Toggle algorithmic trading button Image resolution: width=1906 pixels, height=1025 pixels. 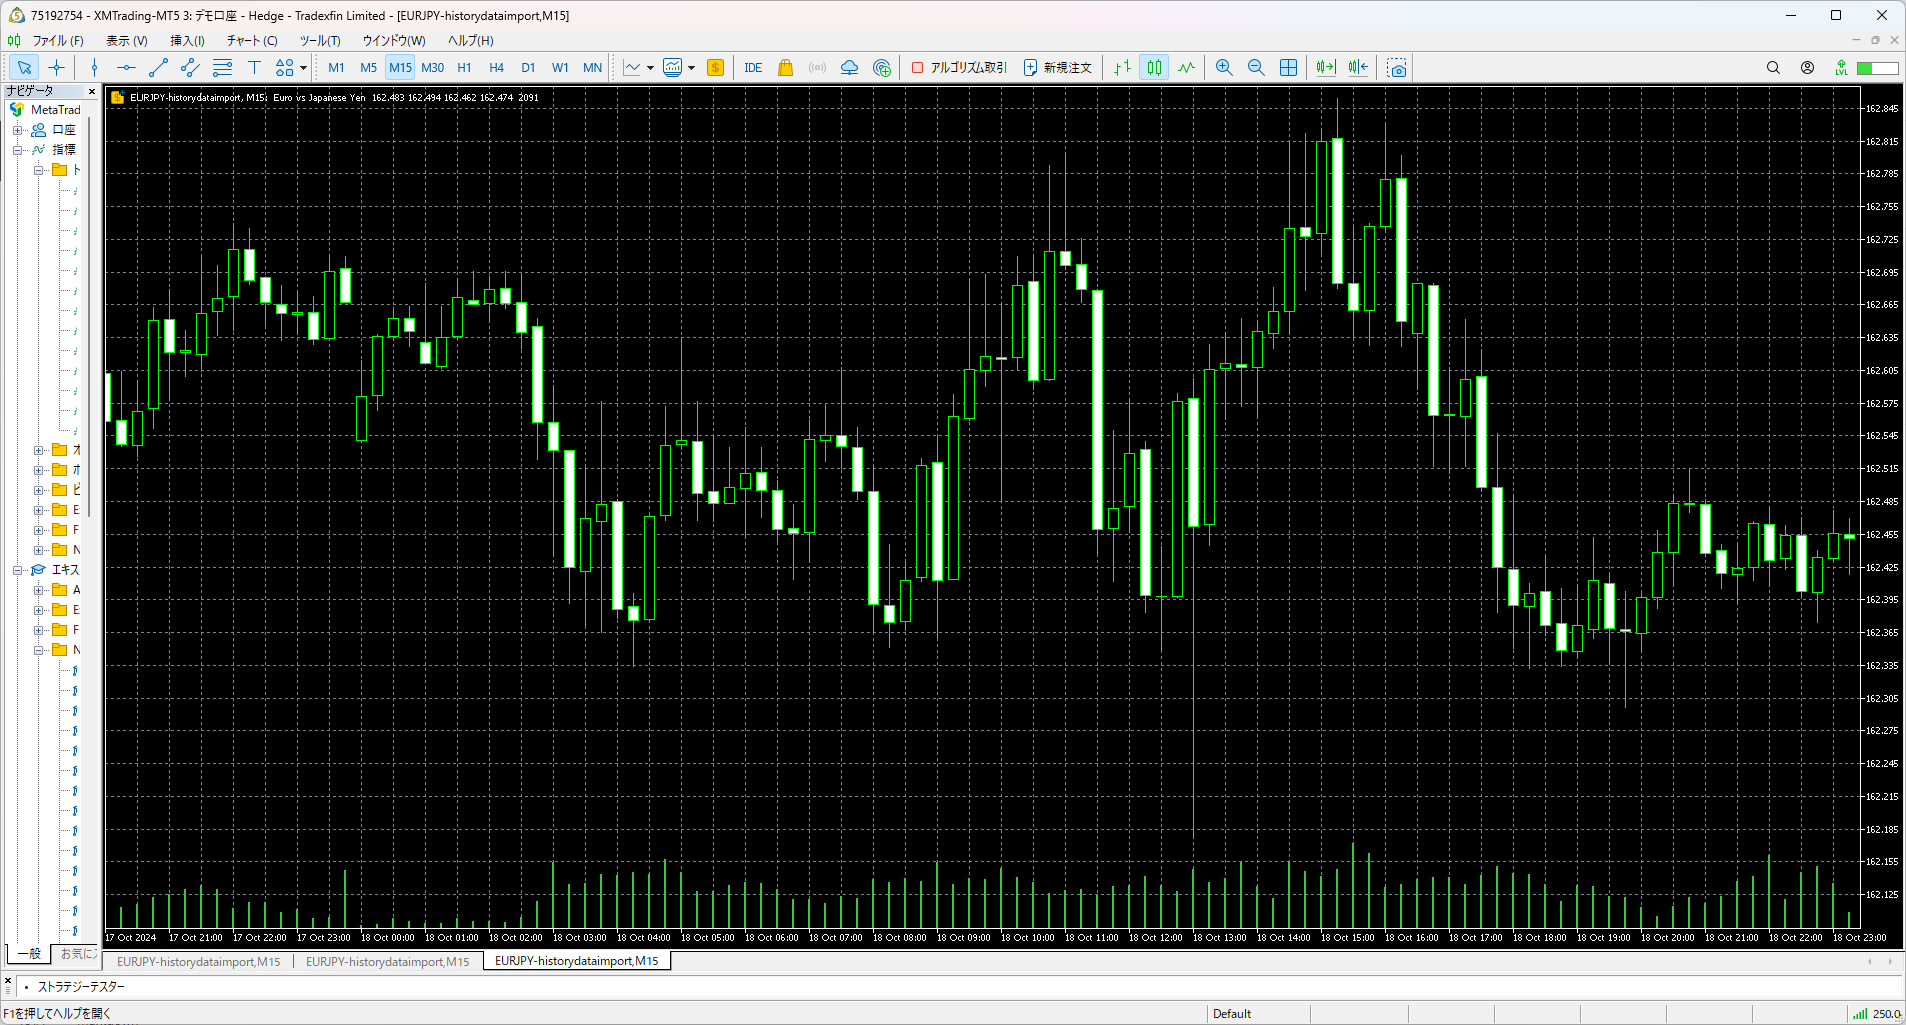[x=959, y=67]
